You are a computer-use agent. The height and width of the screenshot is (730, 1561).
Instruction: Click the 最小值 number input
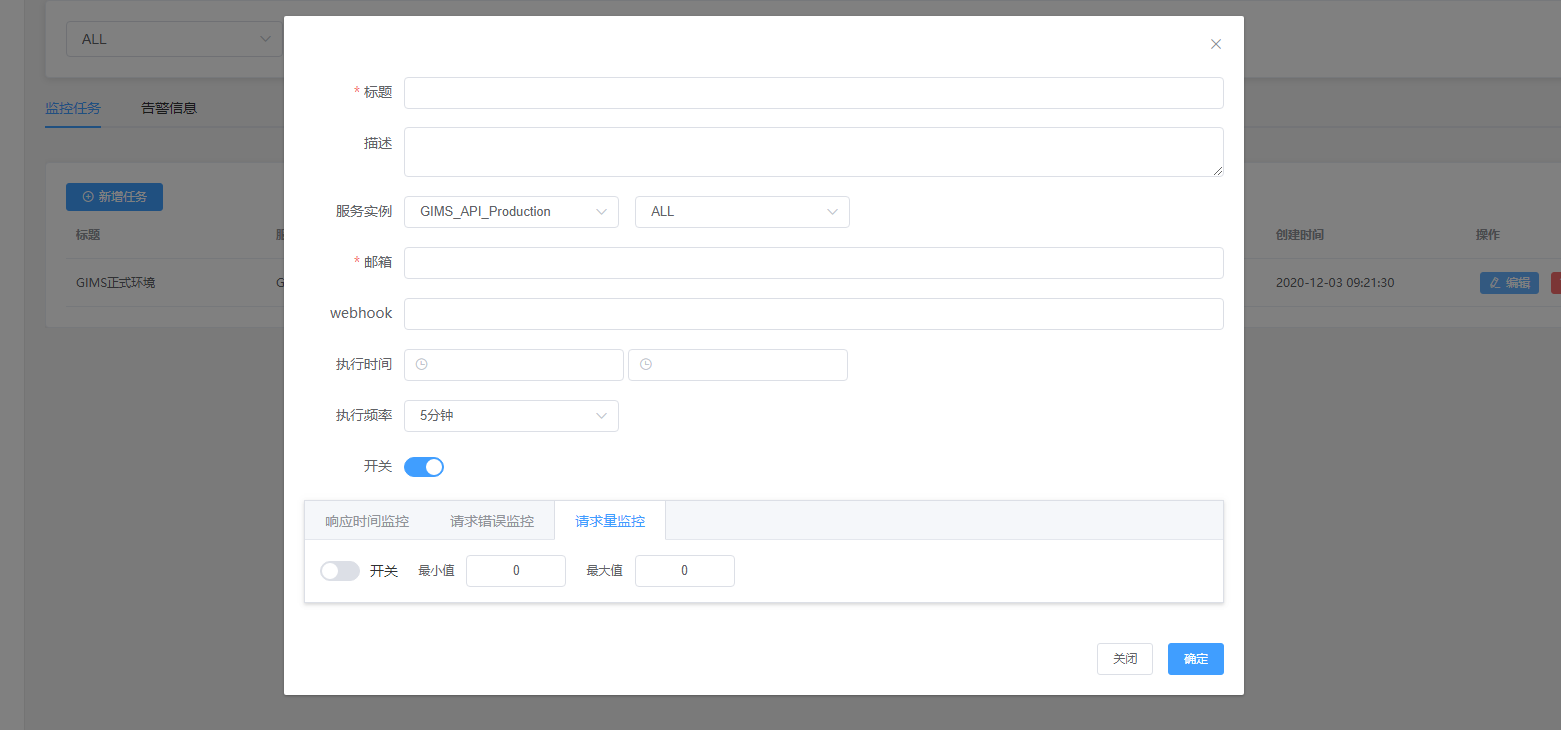[x=516, y=571]
